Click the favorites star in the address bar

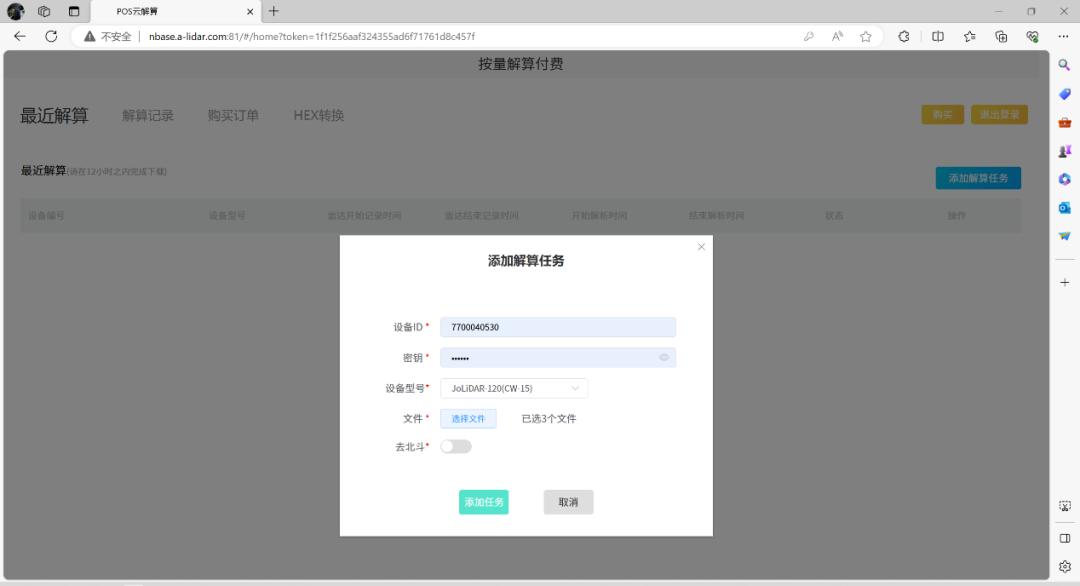coord(866,36)
